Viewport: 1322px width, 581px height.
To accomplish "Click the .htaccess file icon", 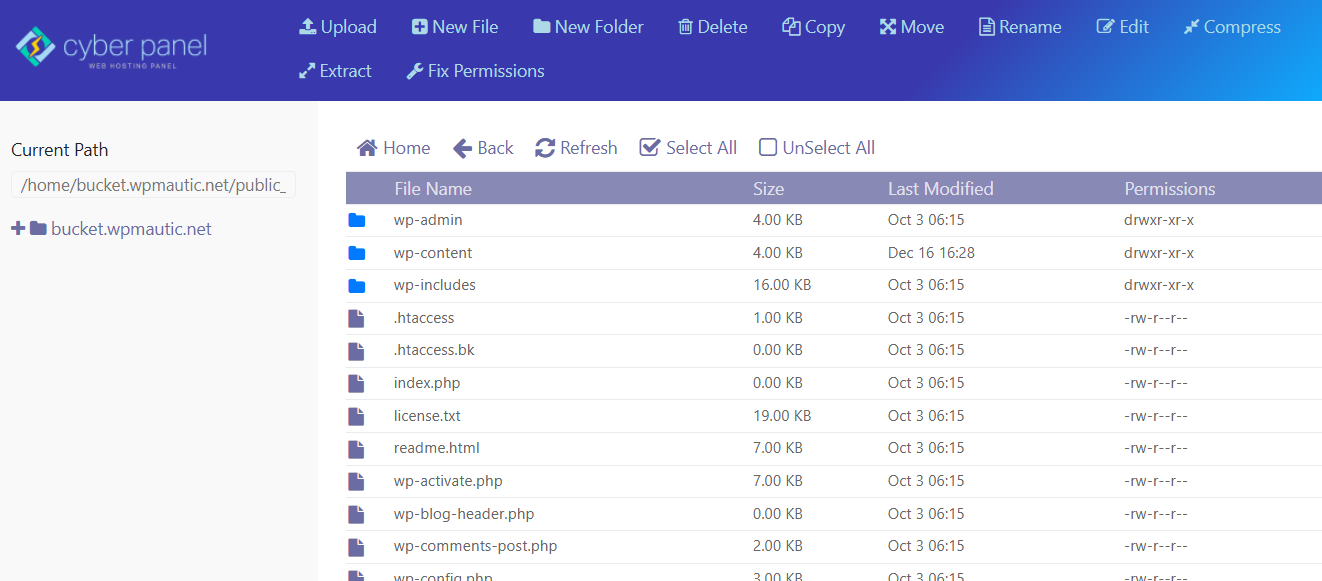I will pos(355,318).
